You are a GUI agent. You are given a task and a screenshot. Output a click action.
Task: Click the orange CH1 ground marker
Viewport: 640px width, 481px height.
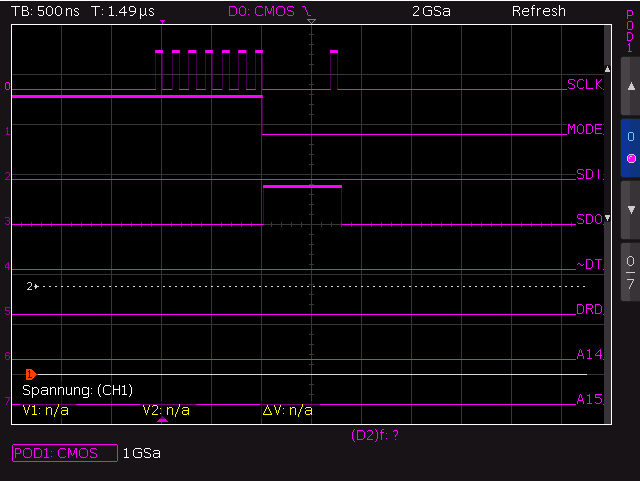31,374
